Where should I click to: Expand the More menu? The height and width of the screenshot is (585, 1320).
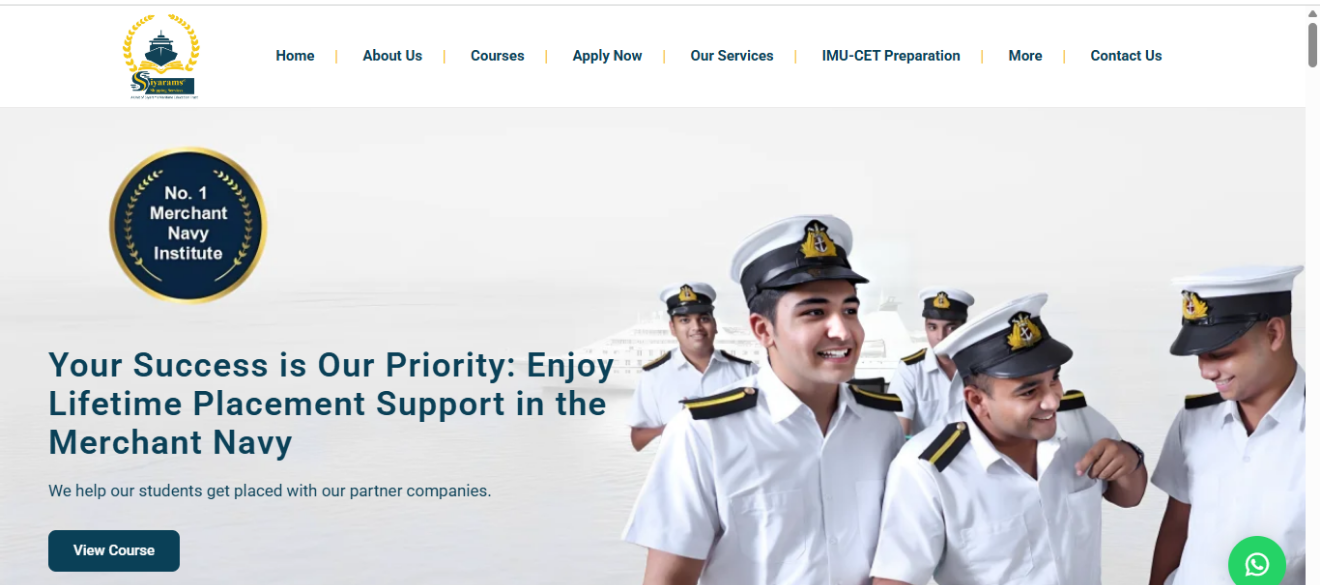(x=1025, y=56)
